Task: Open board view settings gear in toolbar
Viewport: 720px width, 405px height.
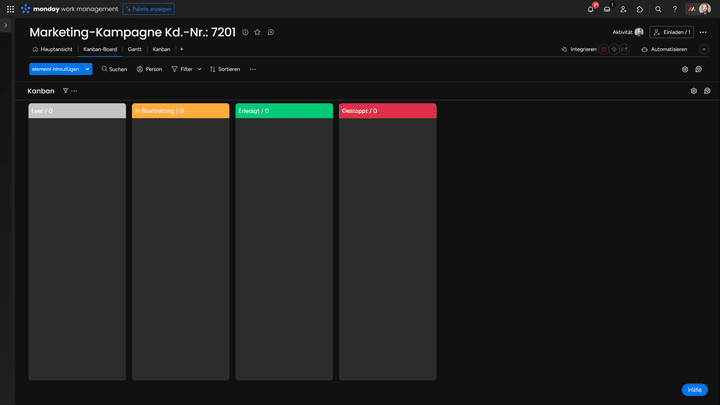Action: tap(685, 69)
